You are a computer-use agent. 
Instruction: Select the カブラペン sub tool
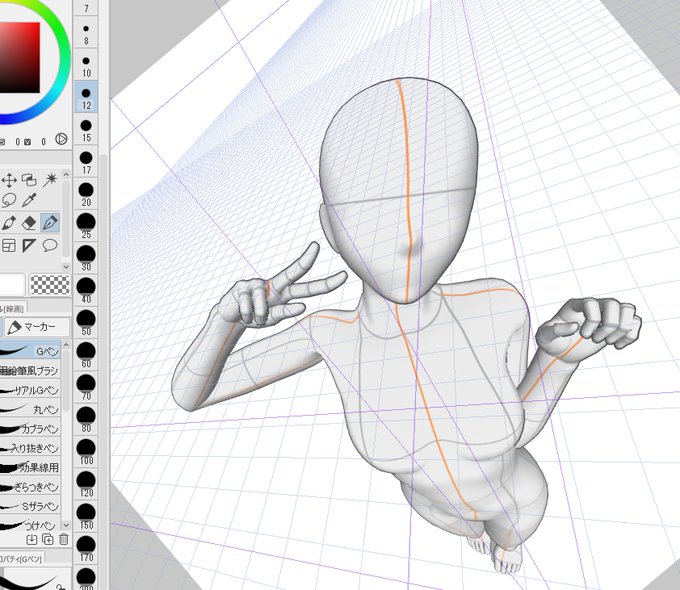click(30, 429)
